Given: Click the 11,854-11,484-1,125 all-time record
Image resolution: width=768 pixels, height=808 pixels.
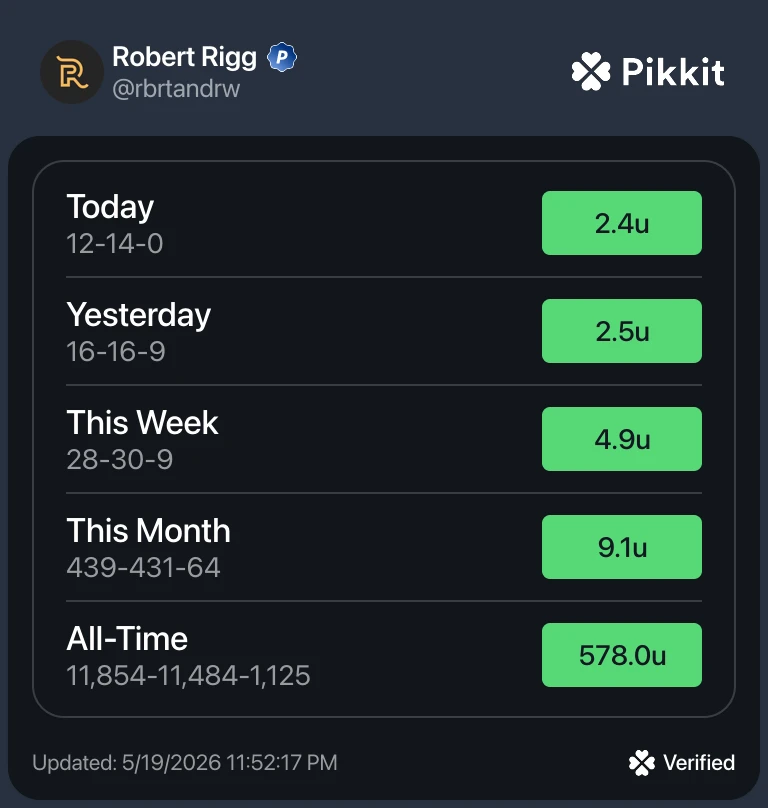Looking at the screenshot, I should [189, 676].
